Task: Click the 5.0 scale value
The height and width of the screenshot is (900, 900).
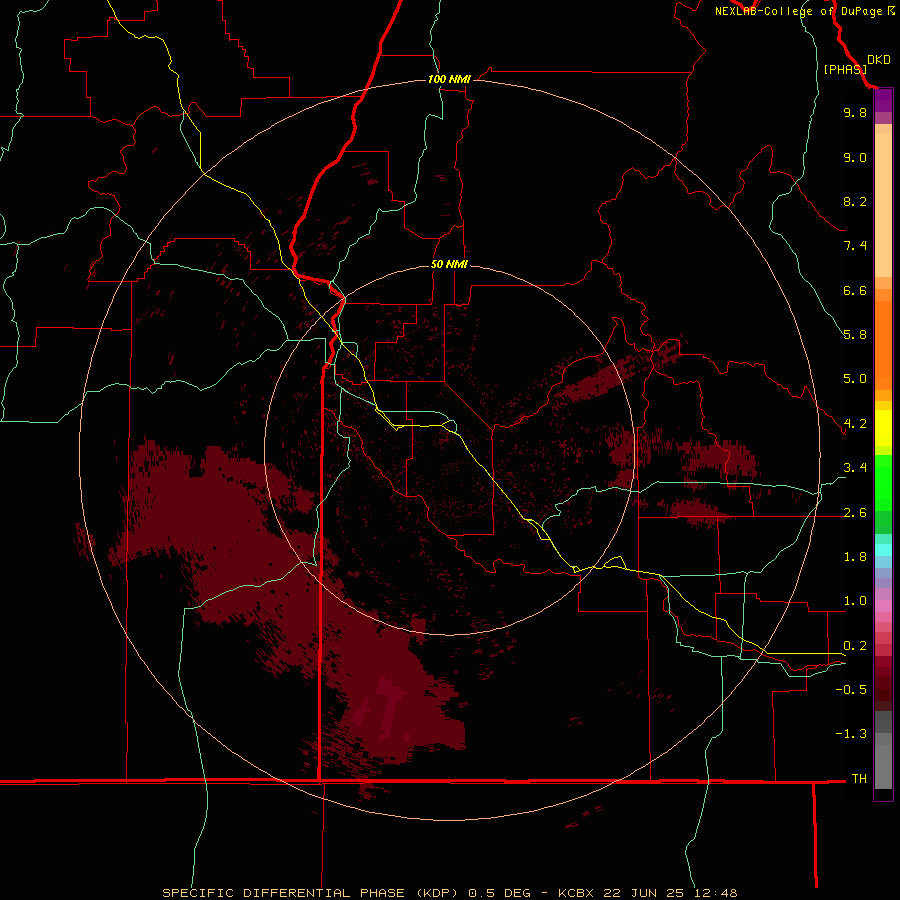Action: point(855,379)
